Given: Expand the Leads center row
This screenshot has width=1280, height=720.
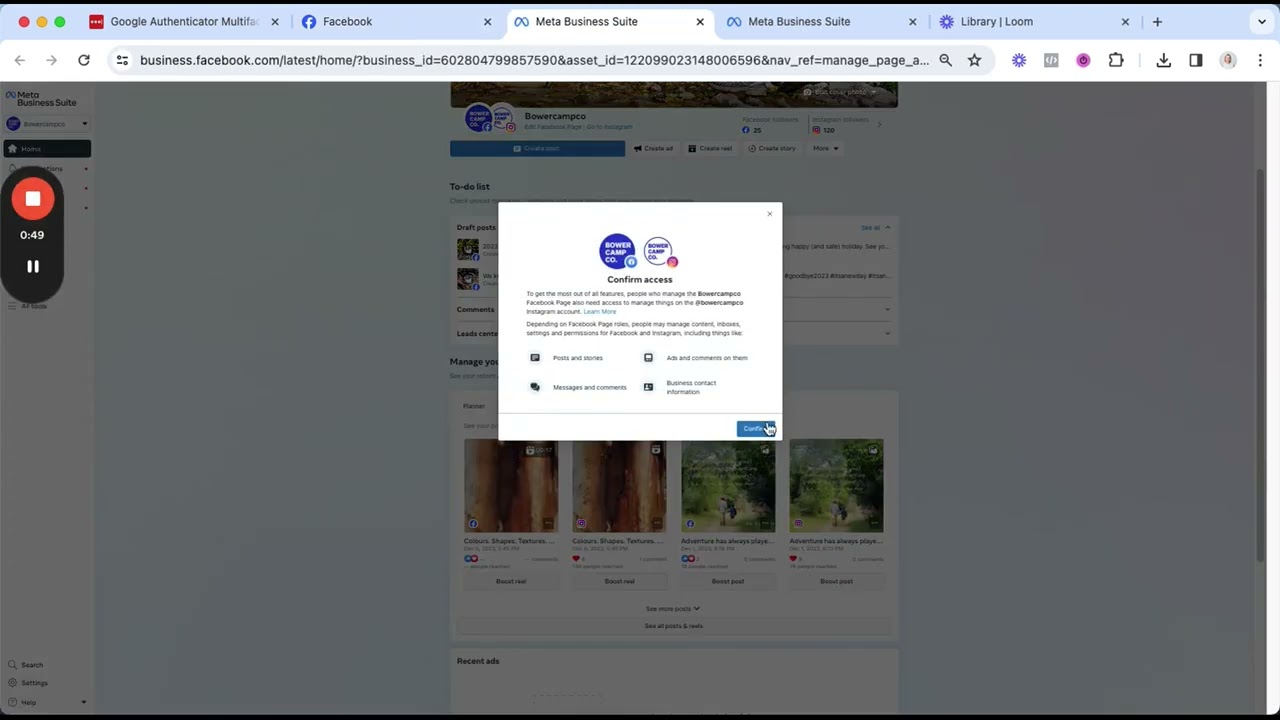Looking at the screenshot, I should 673,333.
